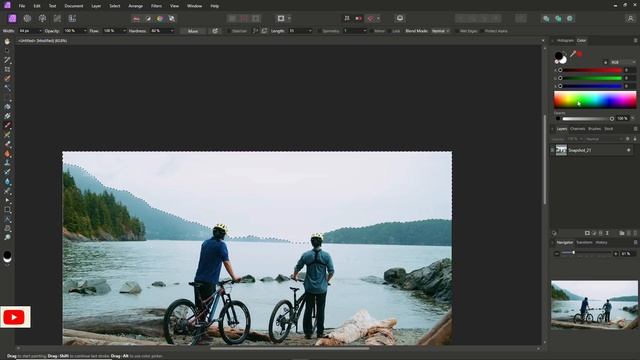This screenshot has height=360, width=640.
Task: Open the Opacity value dropdown
Action: pos(84,31)
